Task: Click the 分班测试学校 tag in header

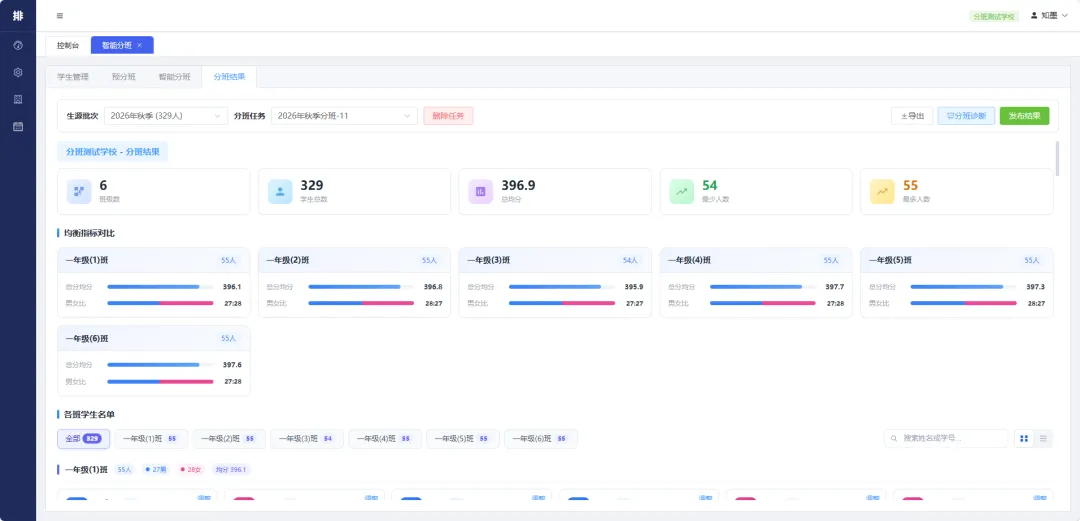Action: coord(994,16)
